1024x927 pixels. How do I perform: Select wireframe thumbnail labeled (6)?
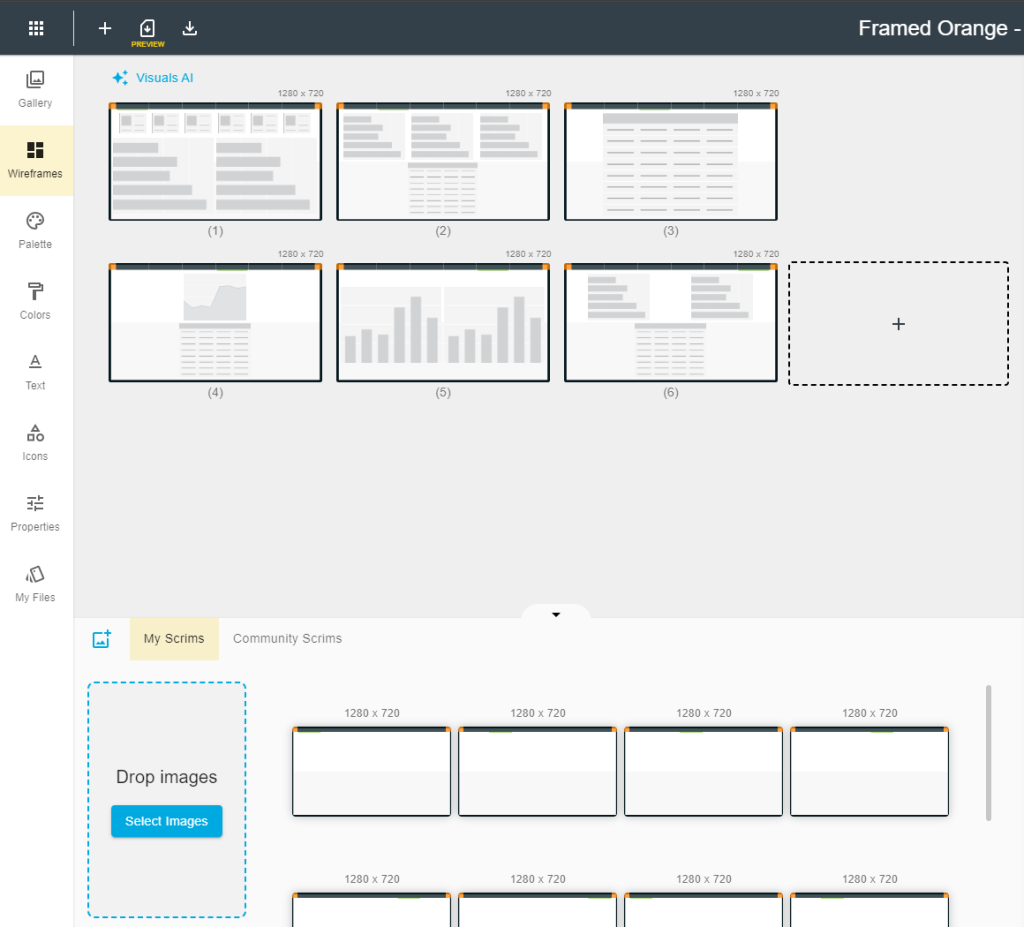[671, 323]
